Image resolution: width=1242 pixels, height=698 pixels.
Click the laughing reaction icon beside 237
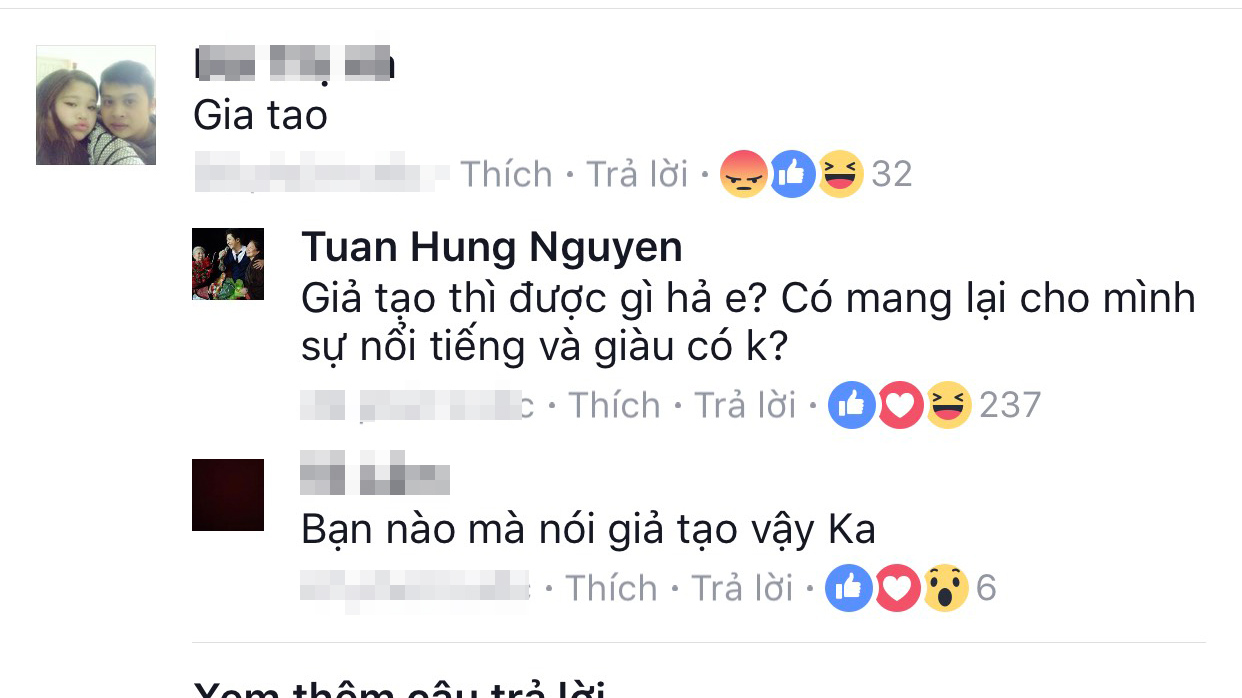(949, 405)
